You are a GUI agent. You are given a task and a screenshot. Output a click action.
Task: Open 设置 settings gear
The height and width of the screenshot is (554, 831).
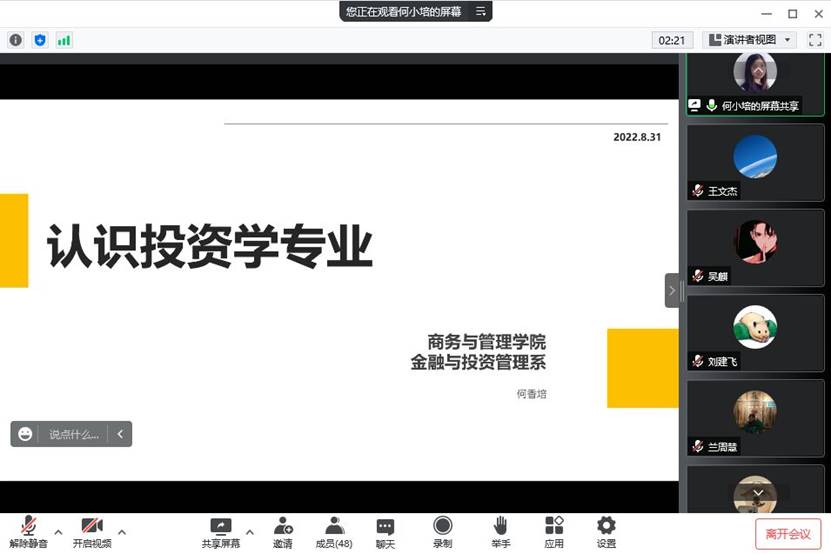(x=606, y=532)
